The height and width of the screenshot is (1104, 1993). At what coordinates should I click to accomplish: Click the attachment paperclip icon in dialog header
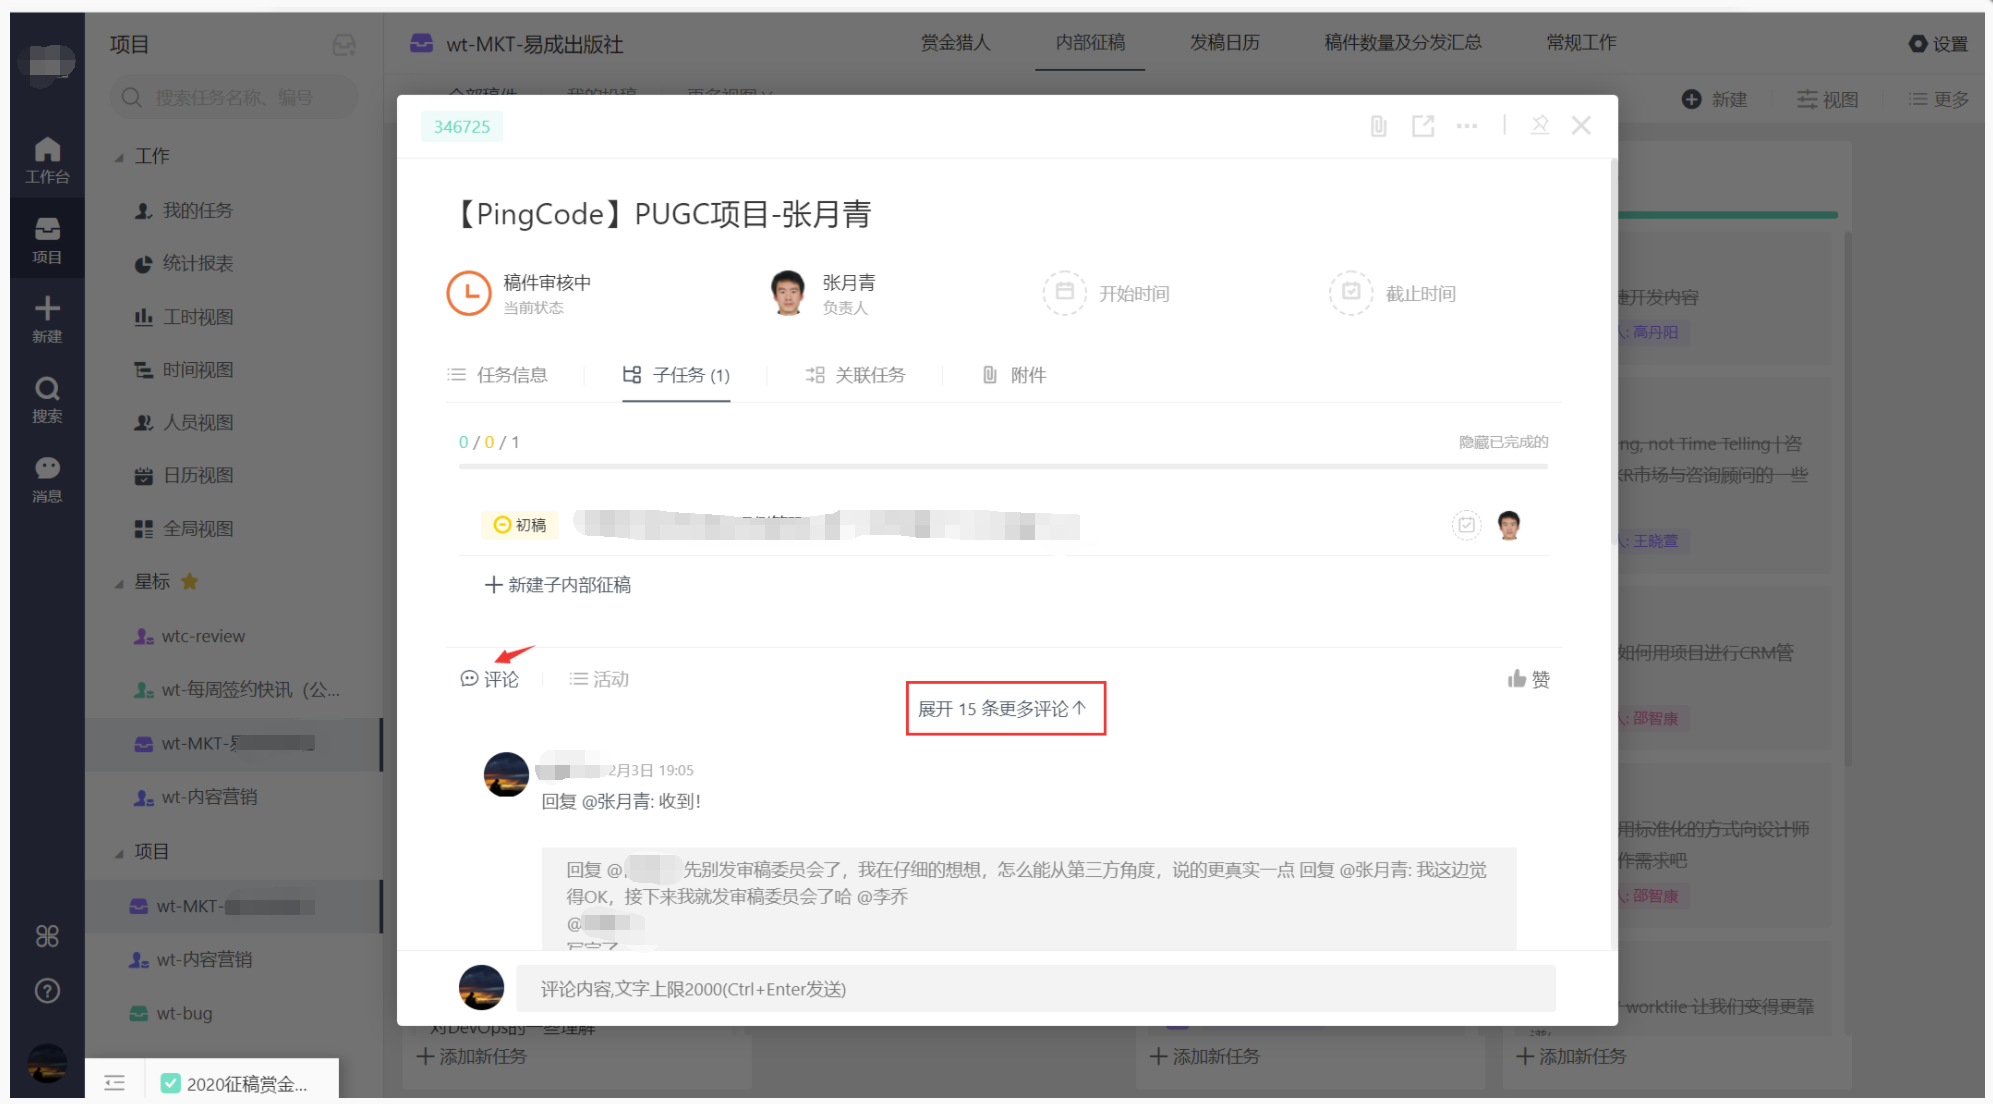pos(1378,126)
